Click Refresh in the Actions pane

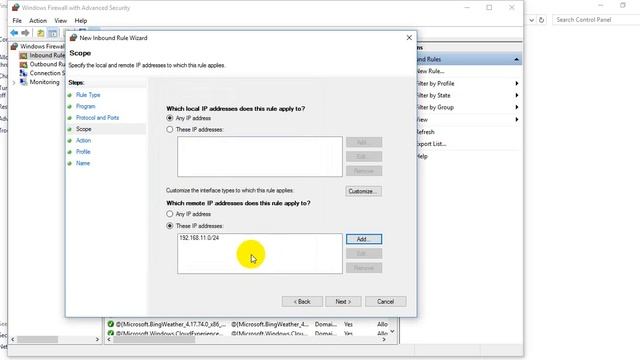click(x=425, y=132)
